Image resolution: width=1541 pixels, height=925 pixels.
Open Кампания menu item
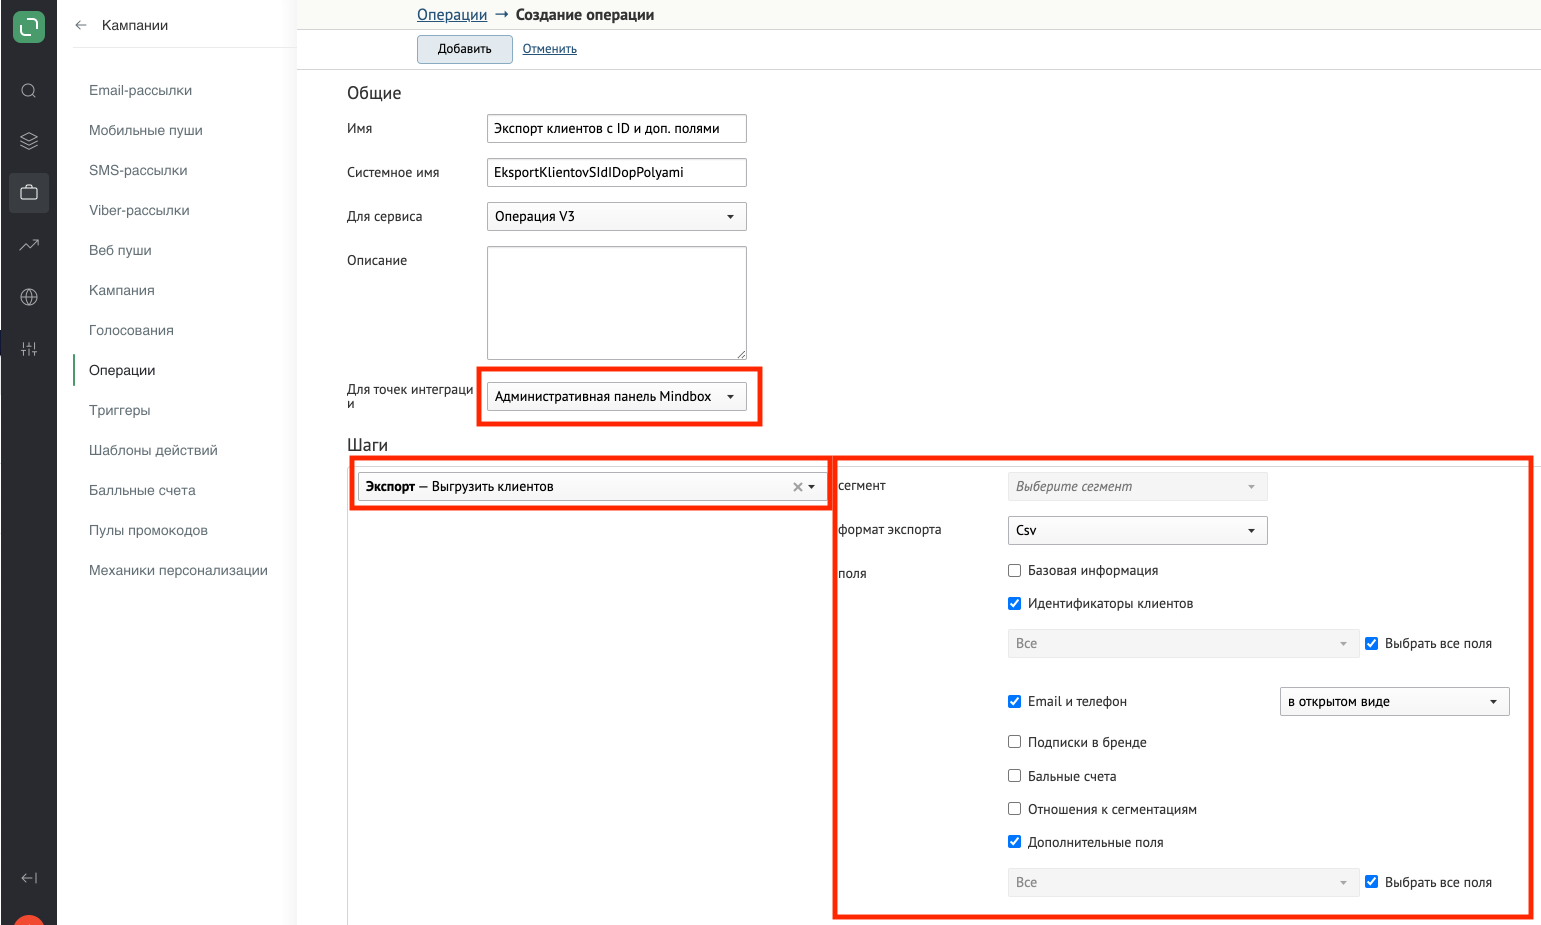122,290
